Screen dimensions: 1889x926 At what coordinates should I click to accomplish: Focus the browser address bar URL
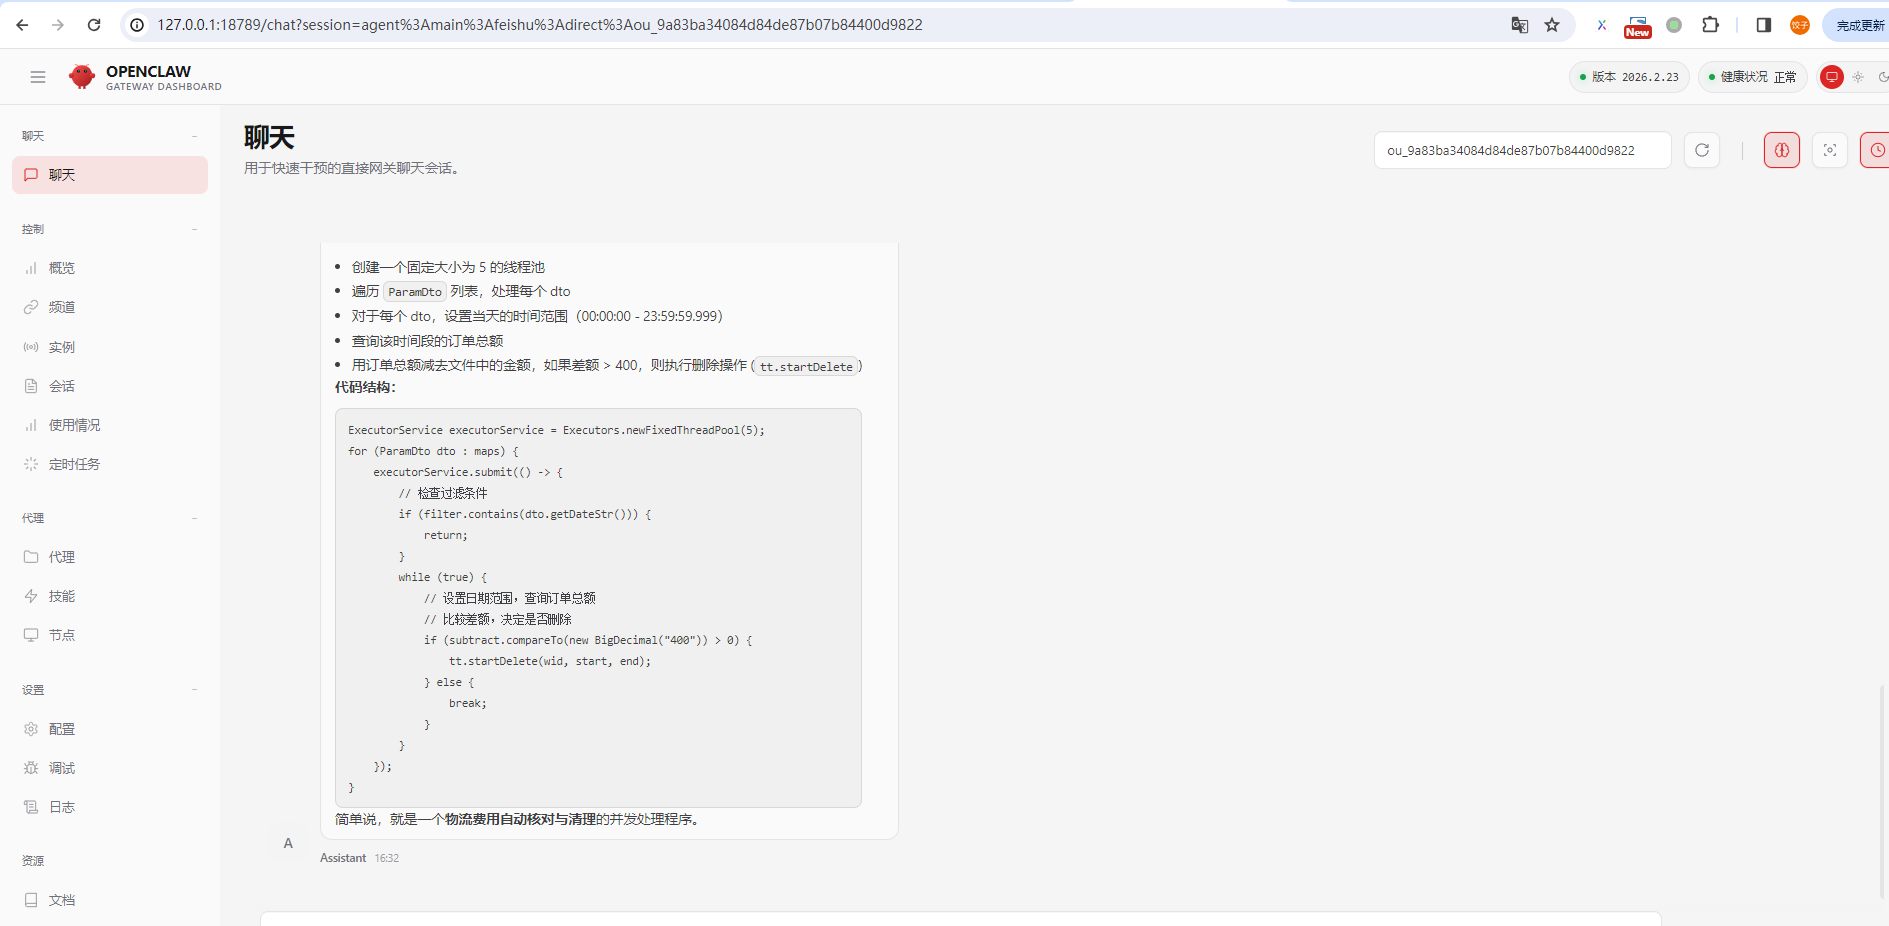pyautogui.click(x=540, y=25)
